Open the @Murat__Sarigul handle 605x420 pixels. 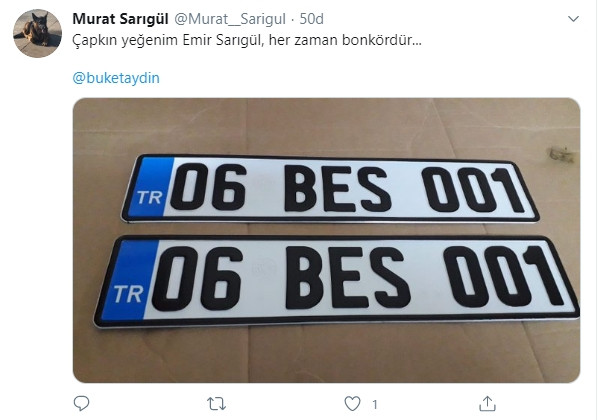pyautogui.click(x=230, y=19)
